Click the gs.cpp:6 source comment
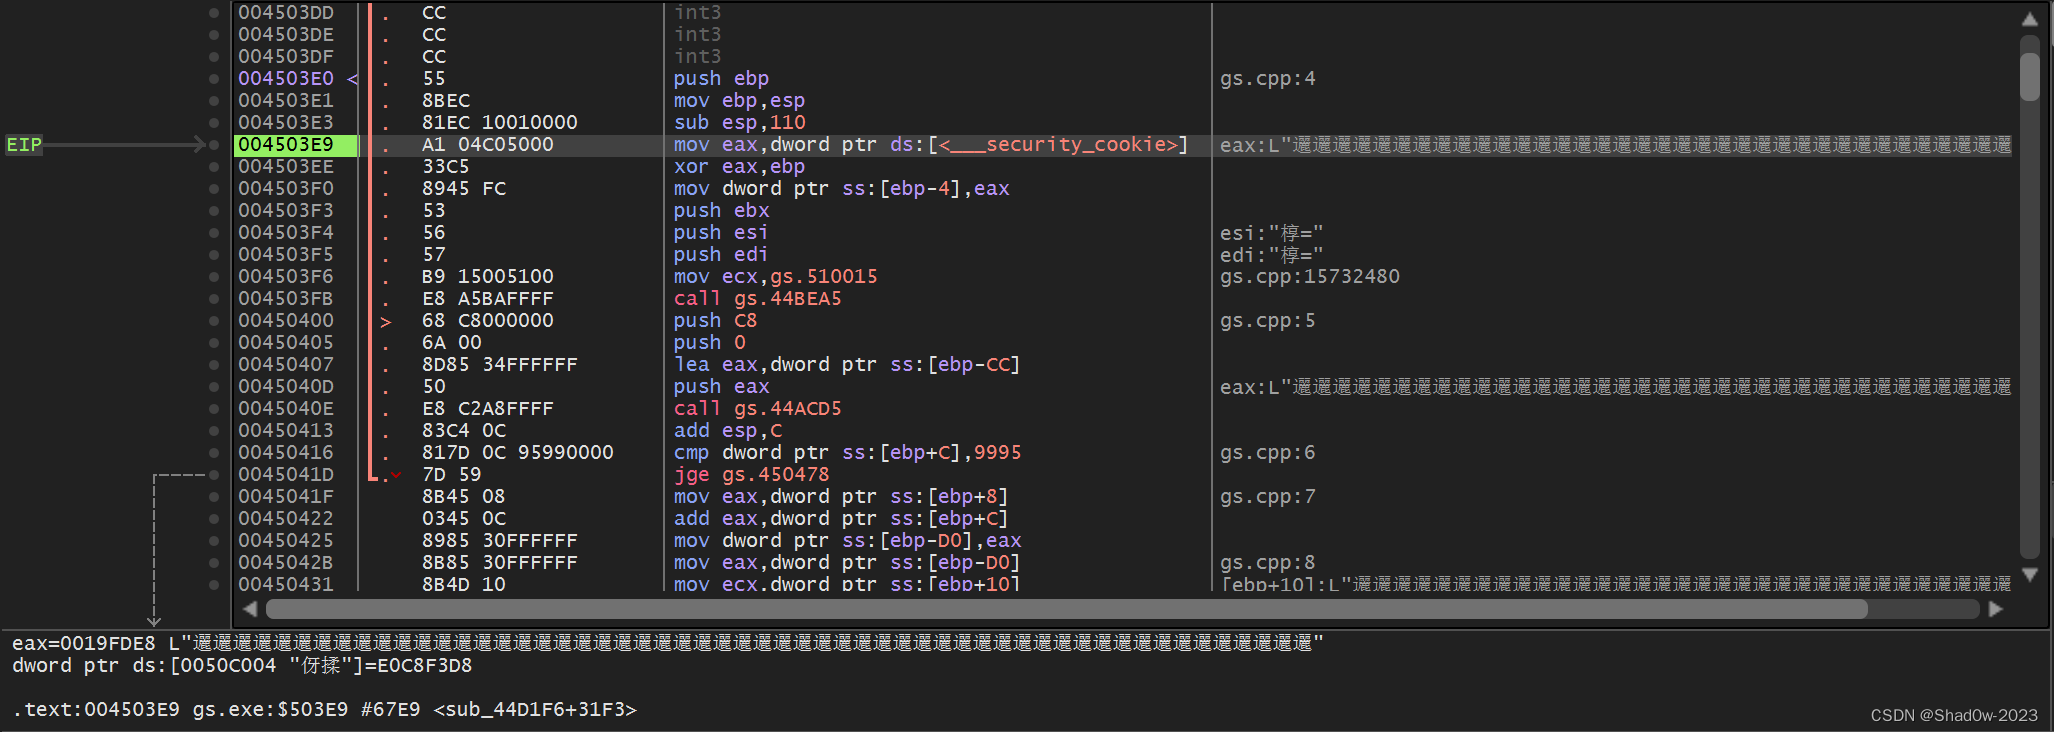Image resolution: width=2054 pixels, height=732 pixels. [1268, 453]
